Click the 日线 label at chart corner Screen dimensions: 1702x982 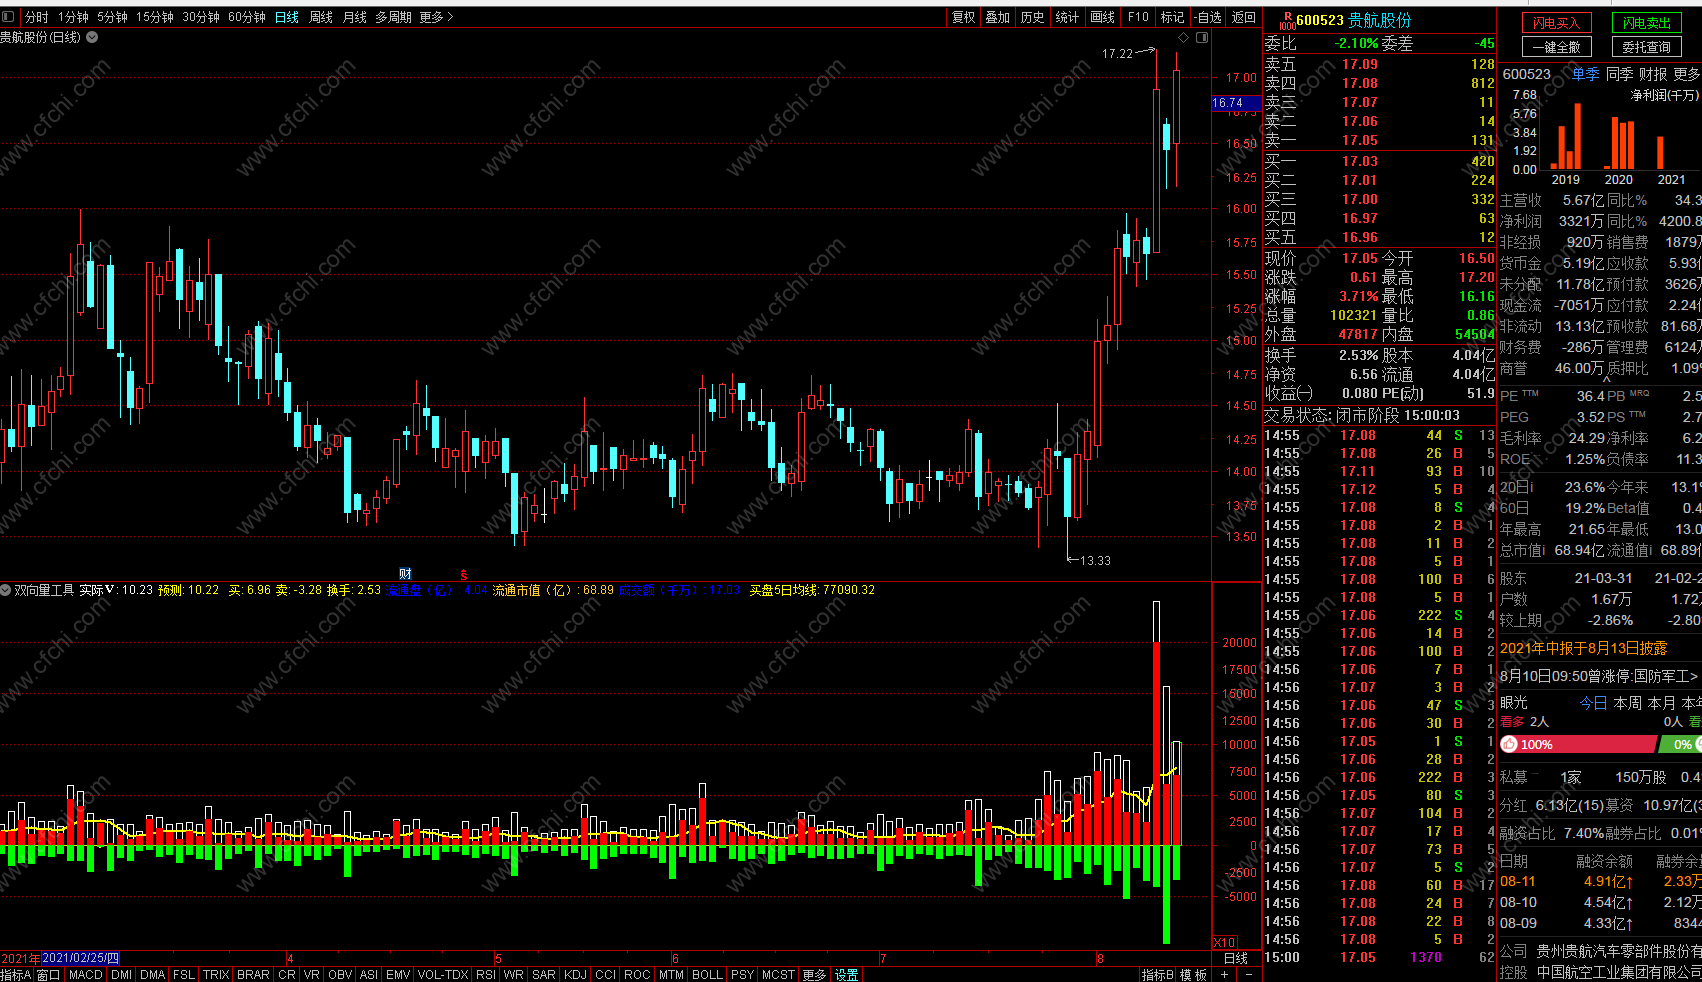tap(1236, 958)
